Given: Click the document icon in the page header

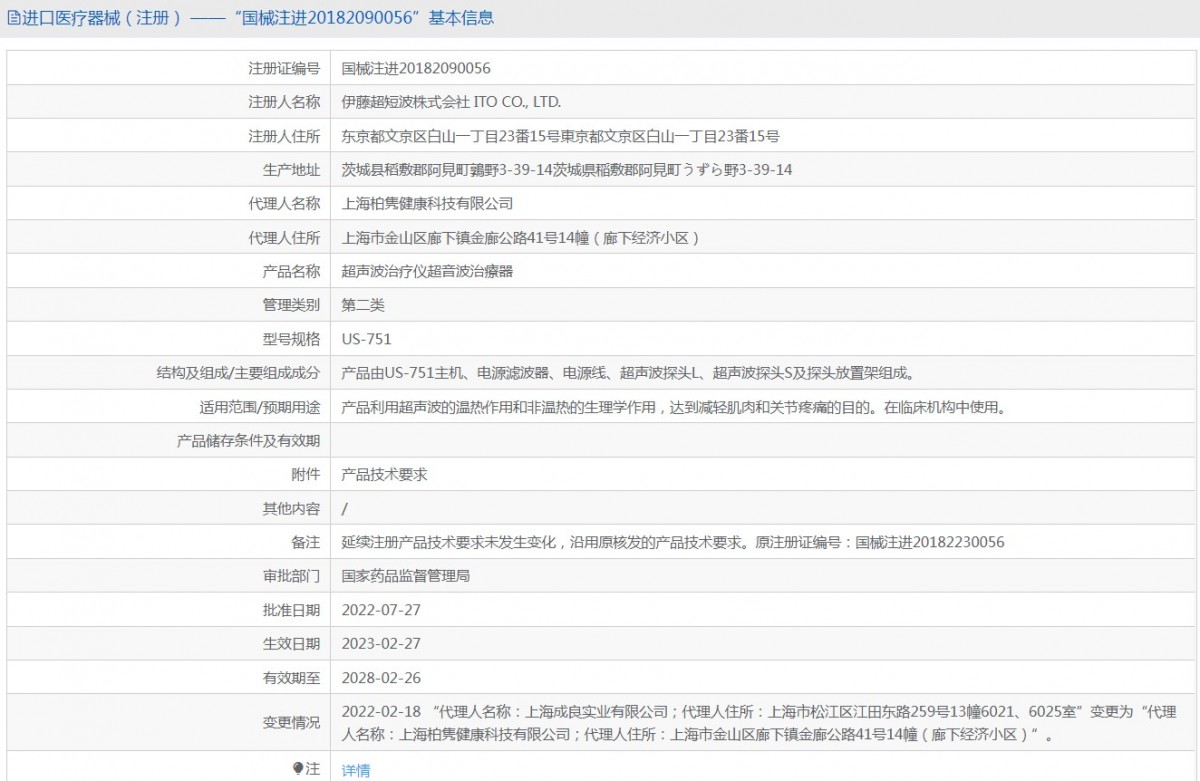Looking at the screenshot, I should [13, 18].
